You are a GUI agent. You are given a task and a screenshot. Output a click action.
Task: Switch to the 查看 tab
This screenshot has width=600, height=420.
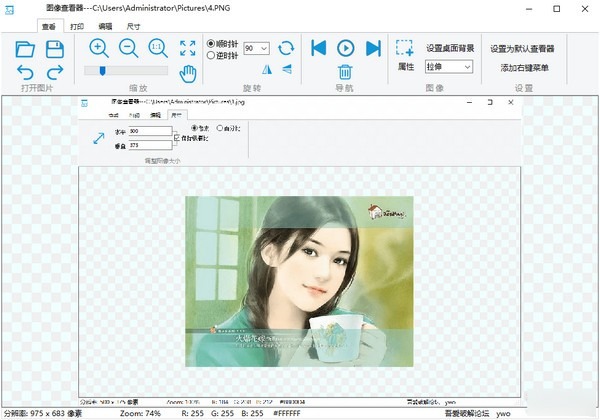(49, 27)
